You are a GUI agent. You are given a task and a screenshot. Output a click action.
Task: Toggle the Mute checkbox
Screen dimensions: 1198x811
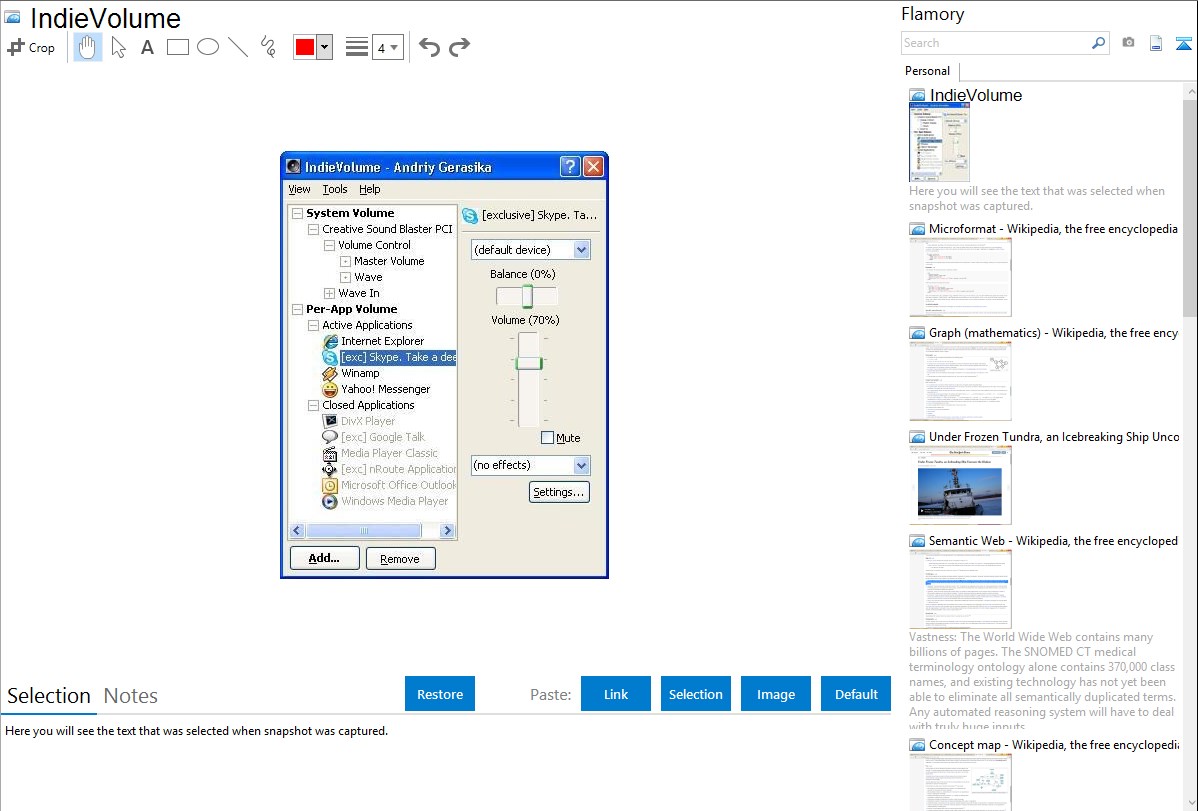click(x=547, y=438)
